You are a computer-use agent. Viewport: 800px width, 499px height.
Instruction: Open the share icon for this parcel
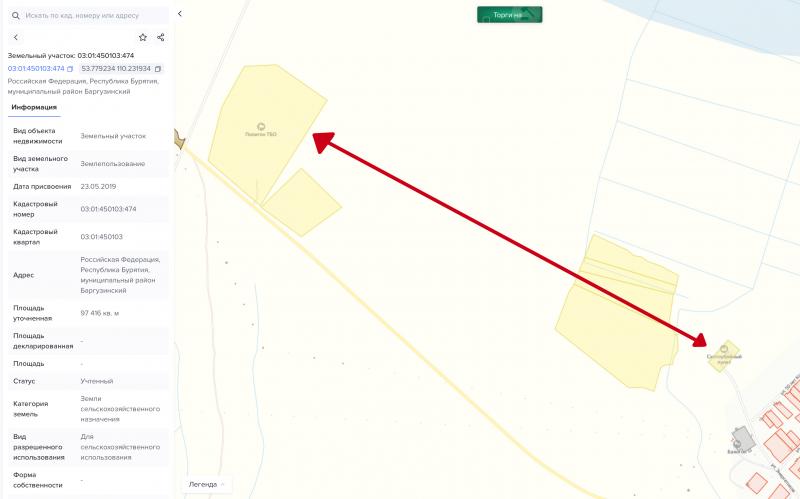pos(161,37)
